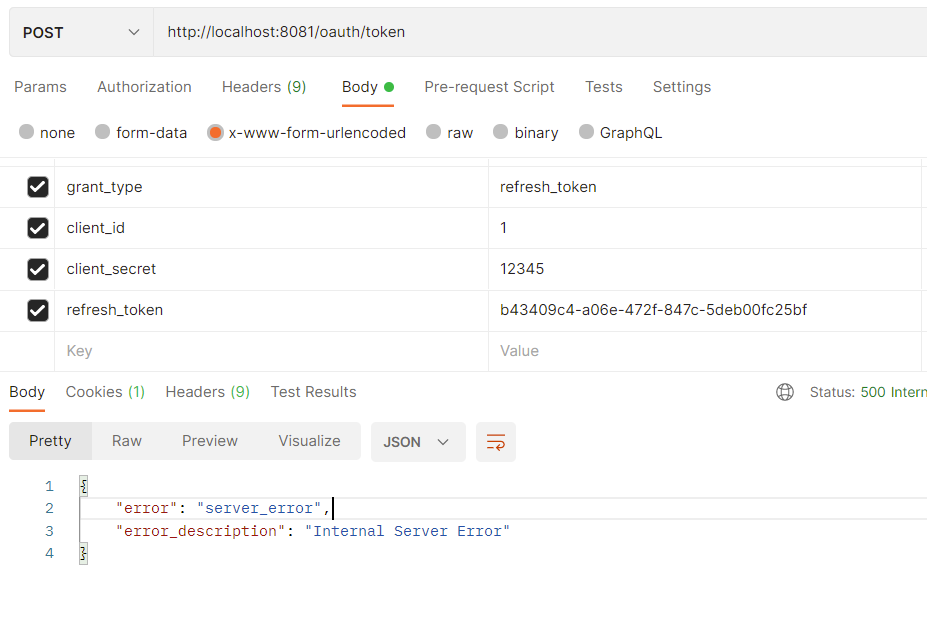Open the Pre-request Script tab
This screenshot has width=927, height=631.
coord(489,87)
